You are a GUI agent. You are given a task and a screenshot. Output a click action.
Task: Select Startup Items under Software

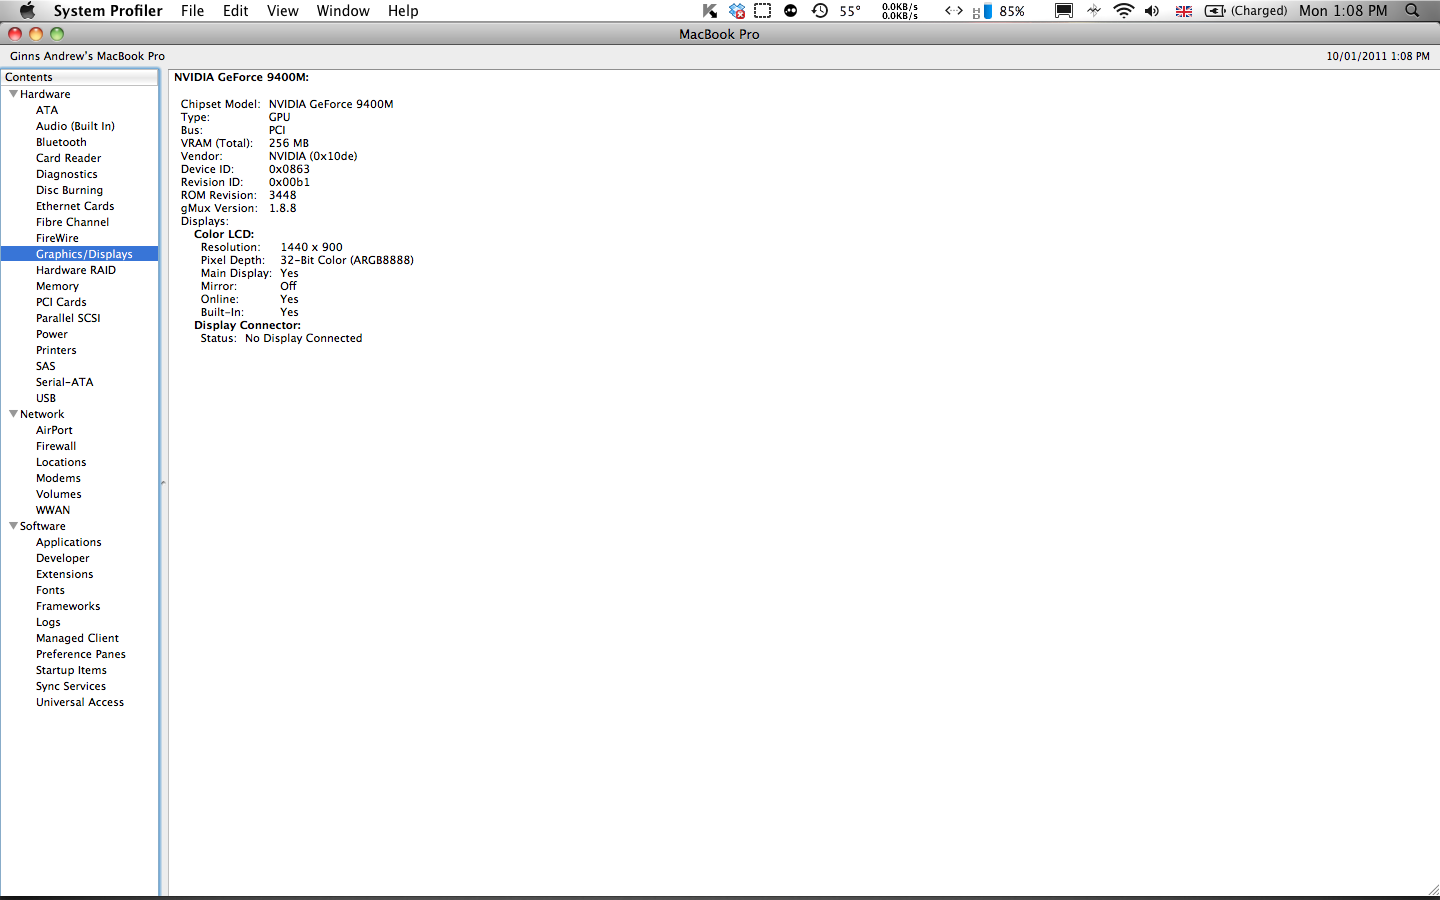[71, 670]
